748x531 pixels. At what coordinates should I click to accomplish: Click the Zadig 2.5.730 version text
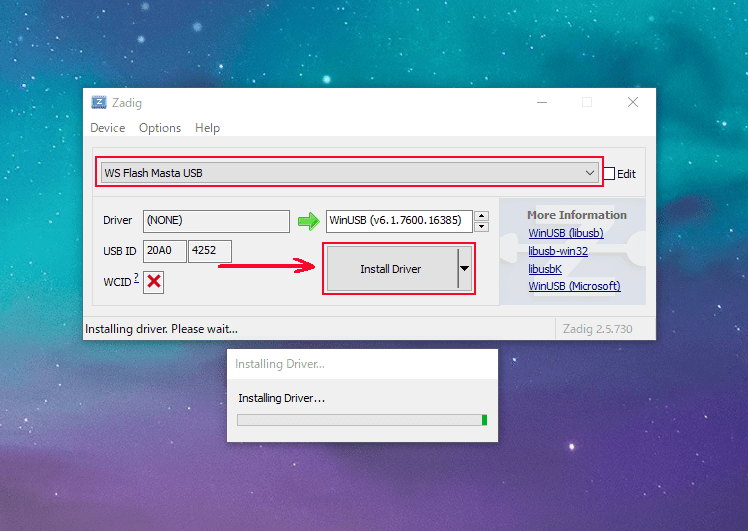597,329
